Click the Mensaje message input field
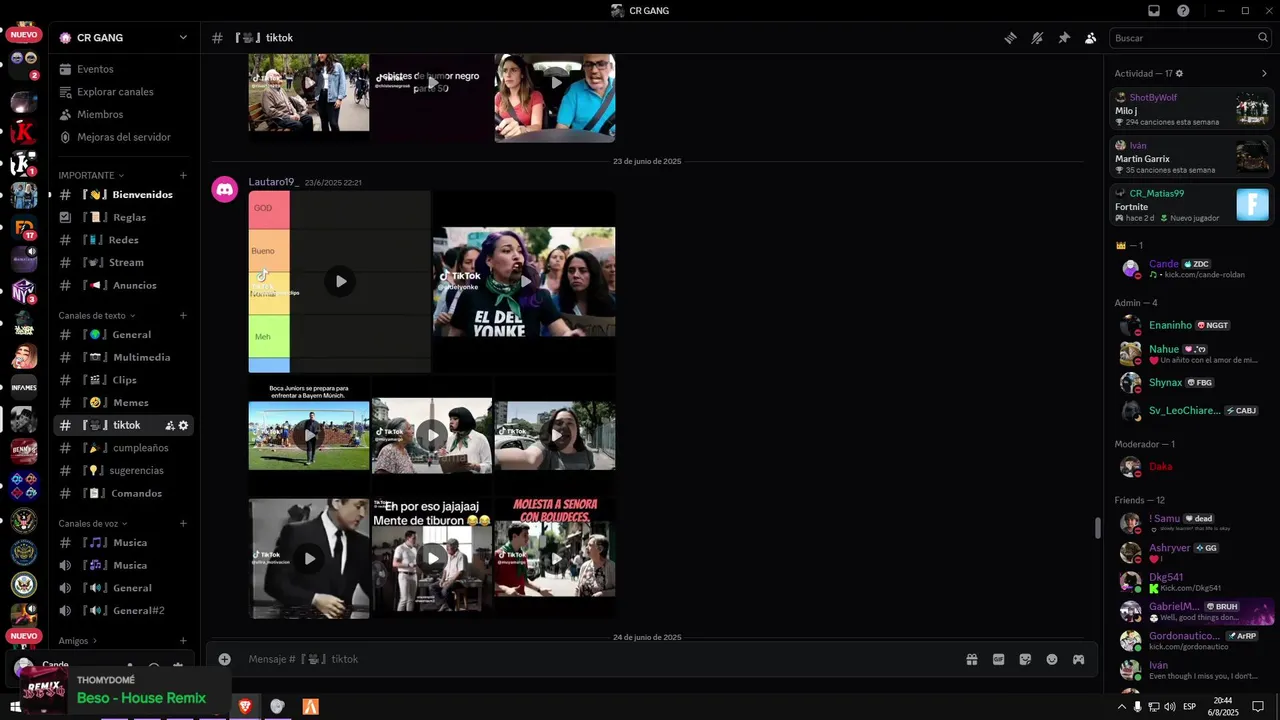 tap(600, 659)
